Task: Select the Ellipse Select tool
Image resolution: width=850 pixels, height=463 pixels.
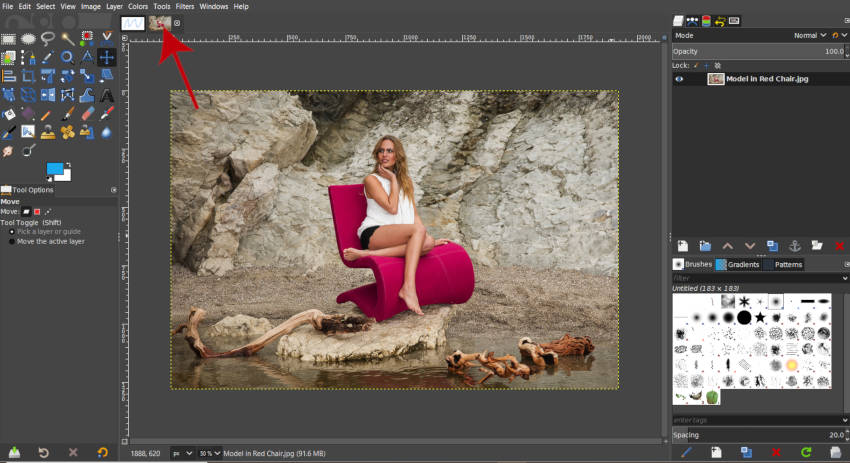Action: pyautogui.click(x=29, y=39)
